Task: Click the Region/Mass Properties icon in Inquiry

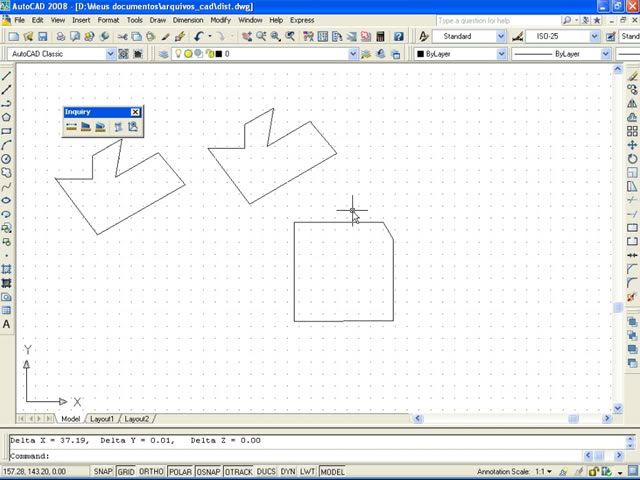Action: [x=100, y=127]
